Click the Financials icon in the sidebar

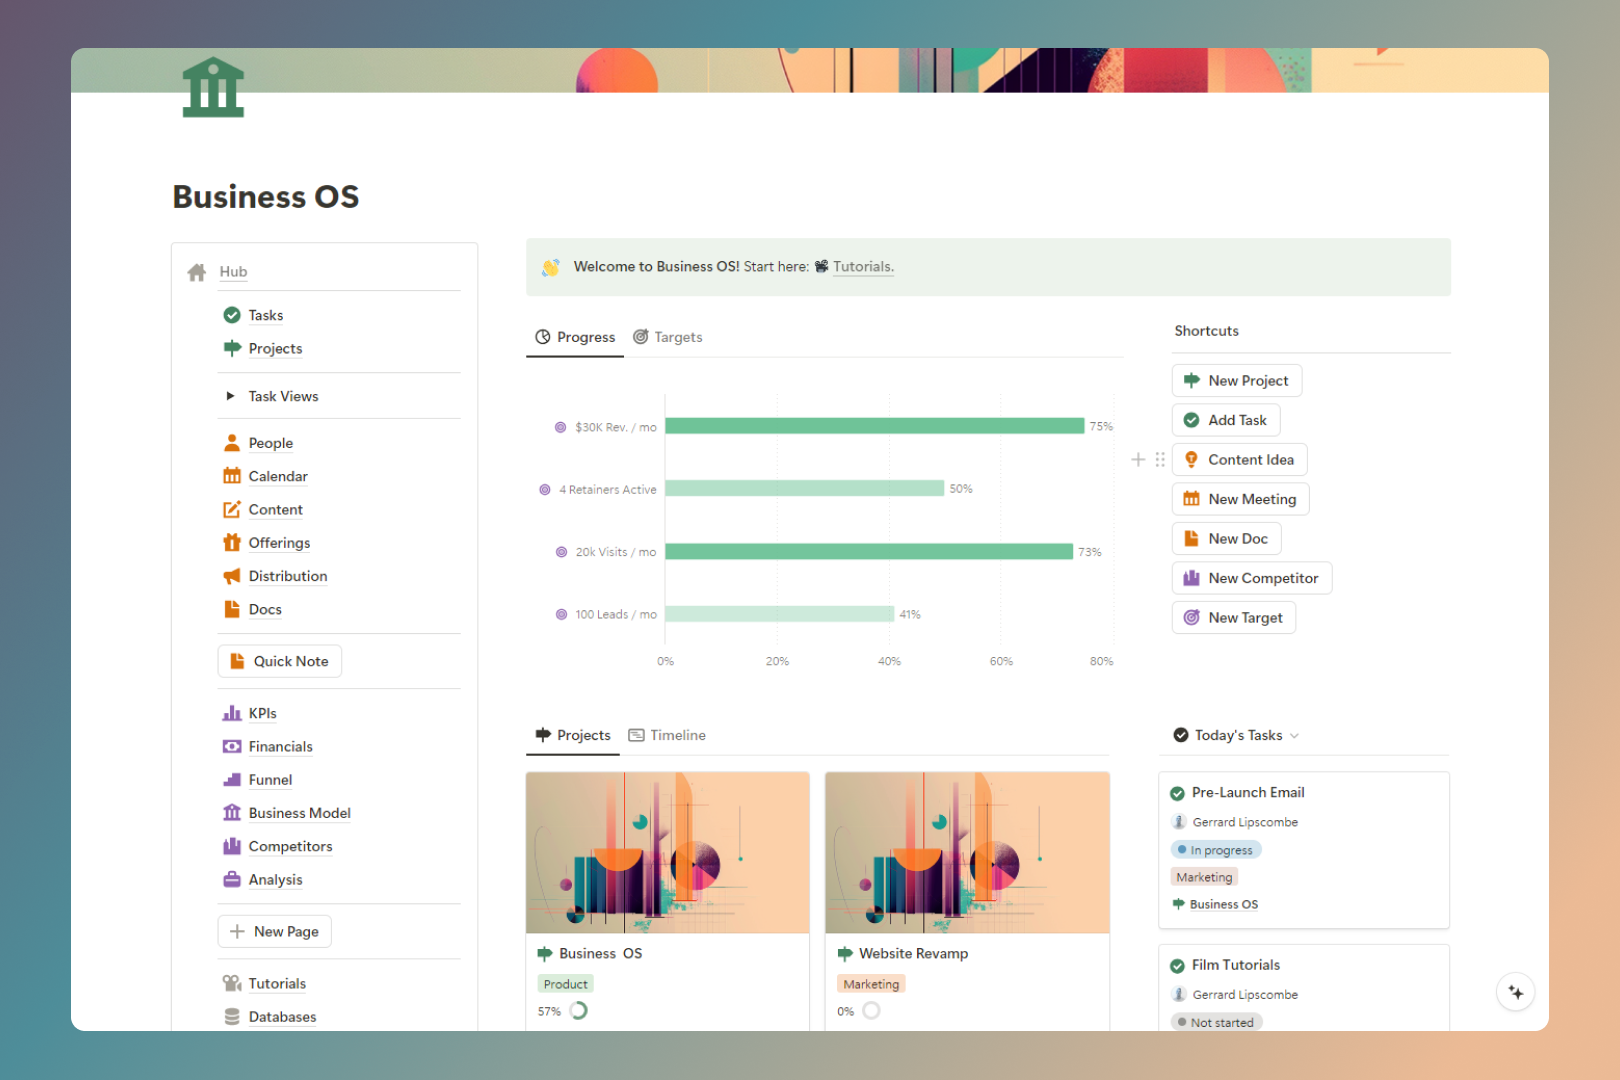231,746
